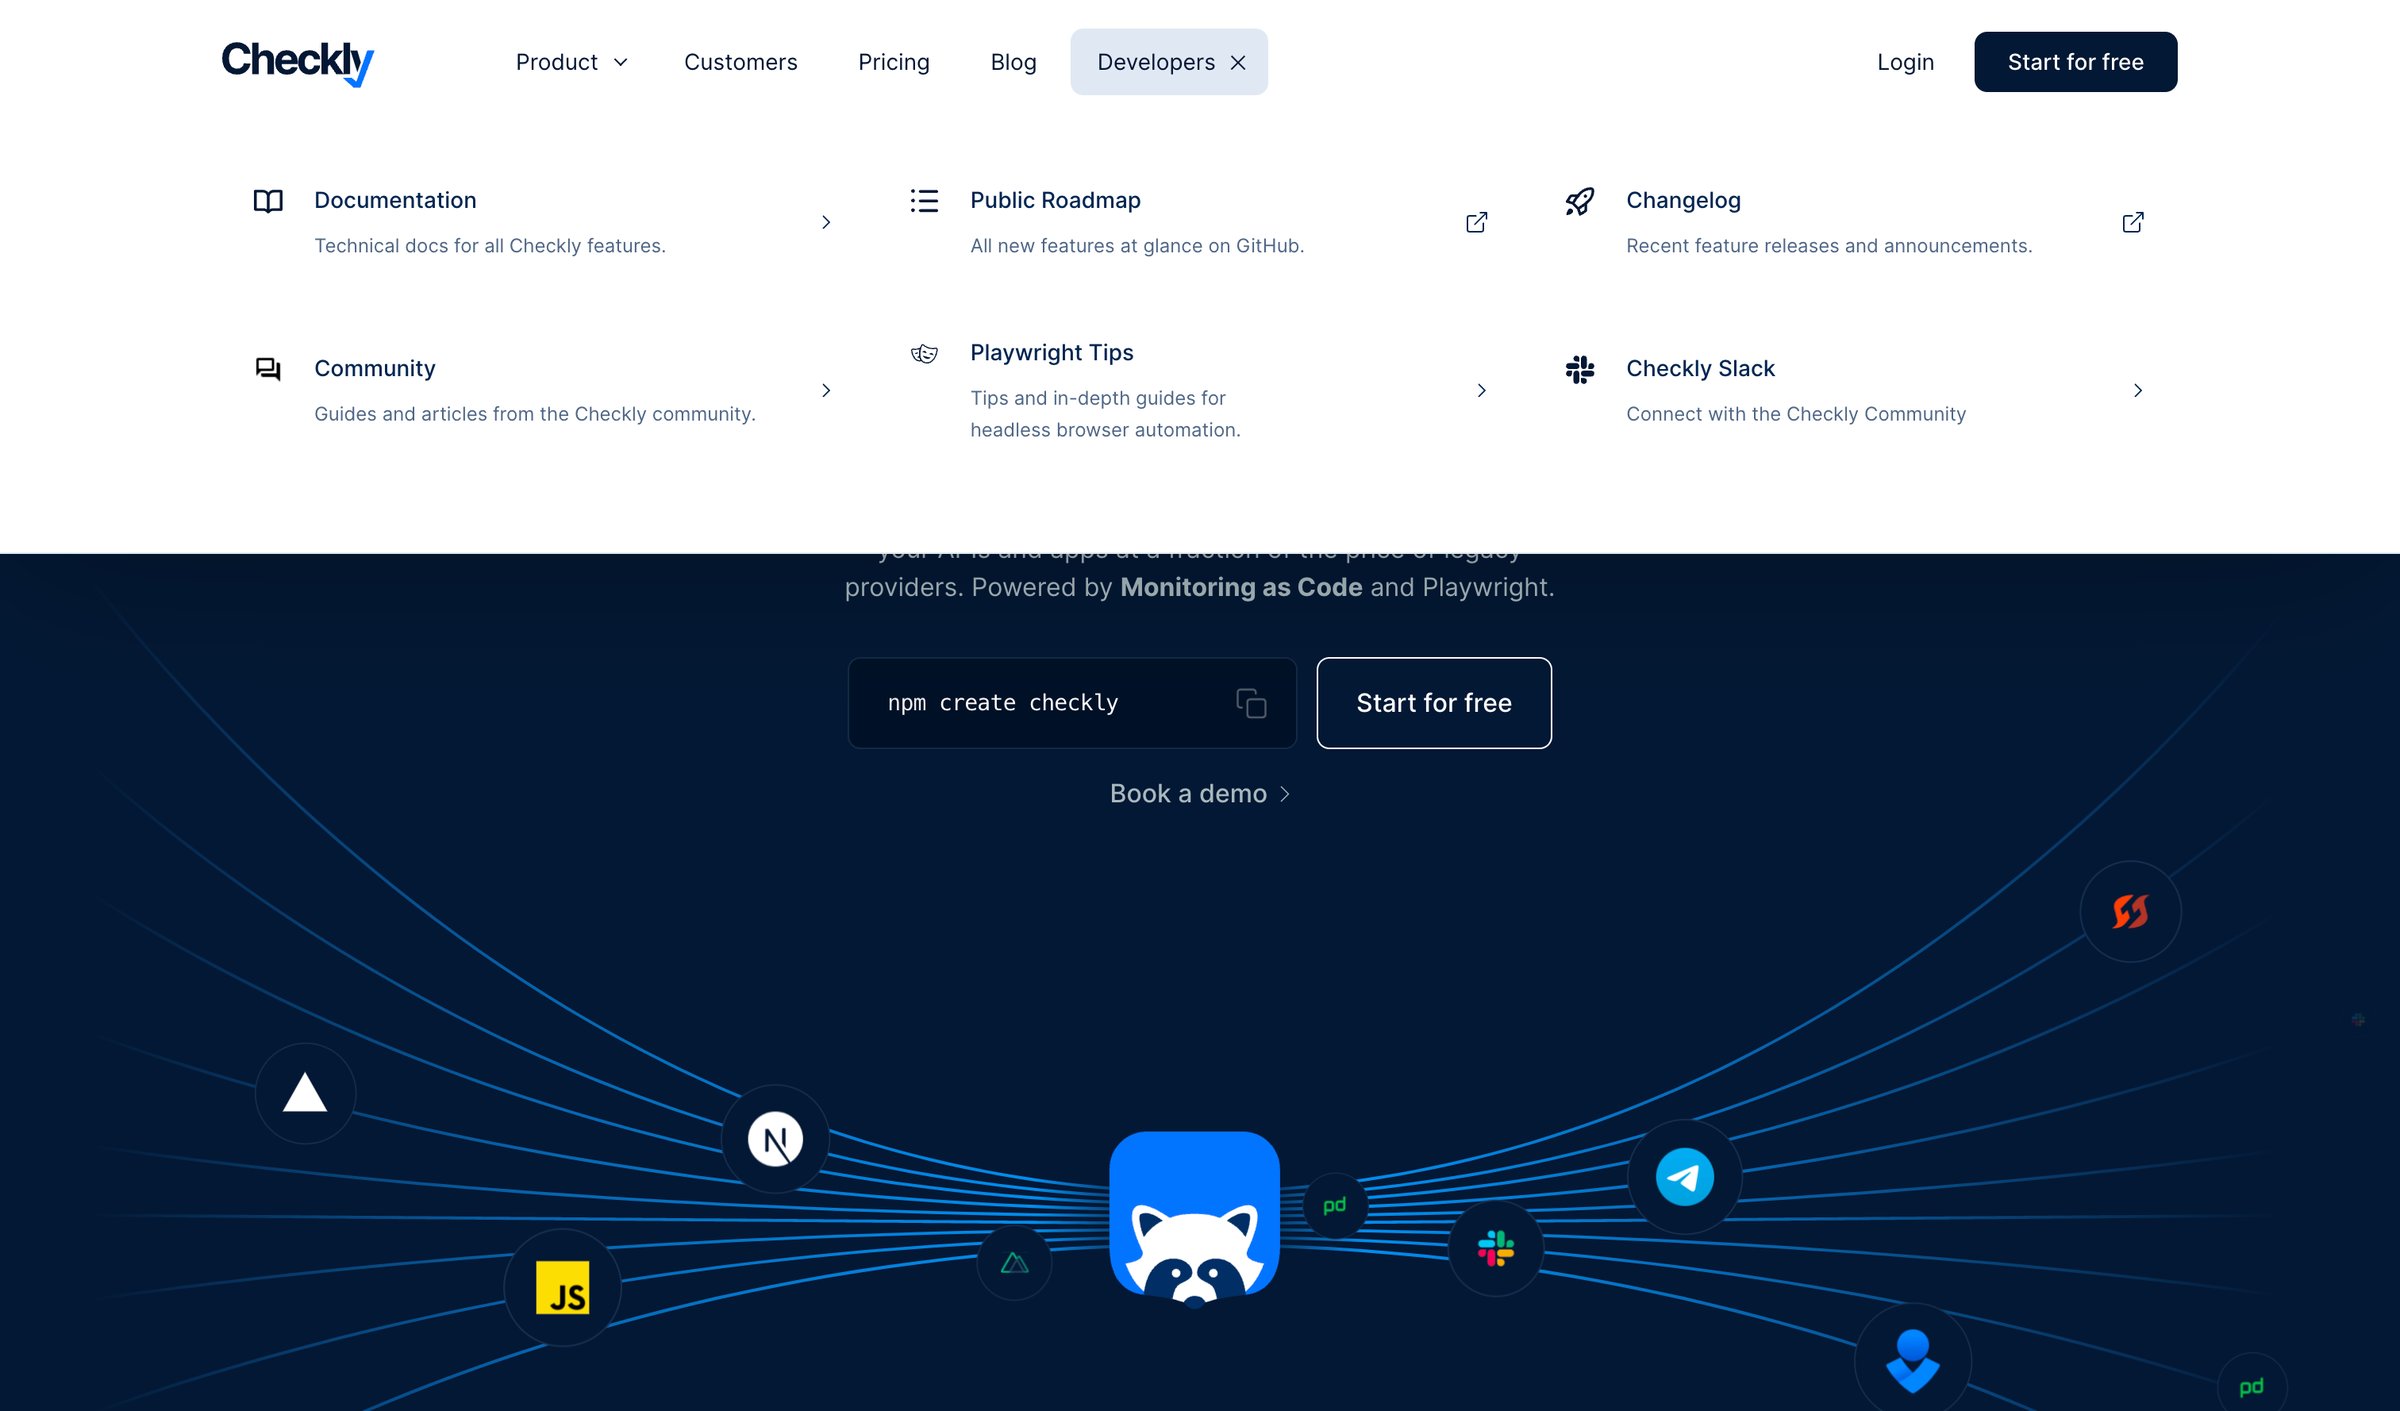Image resolution: width=2400 pixels, height=1411 pixels.
Task: Click the chevron next to Playwright Tips
Action: 1482,390
